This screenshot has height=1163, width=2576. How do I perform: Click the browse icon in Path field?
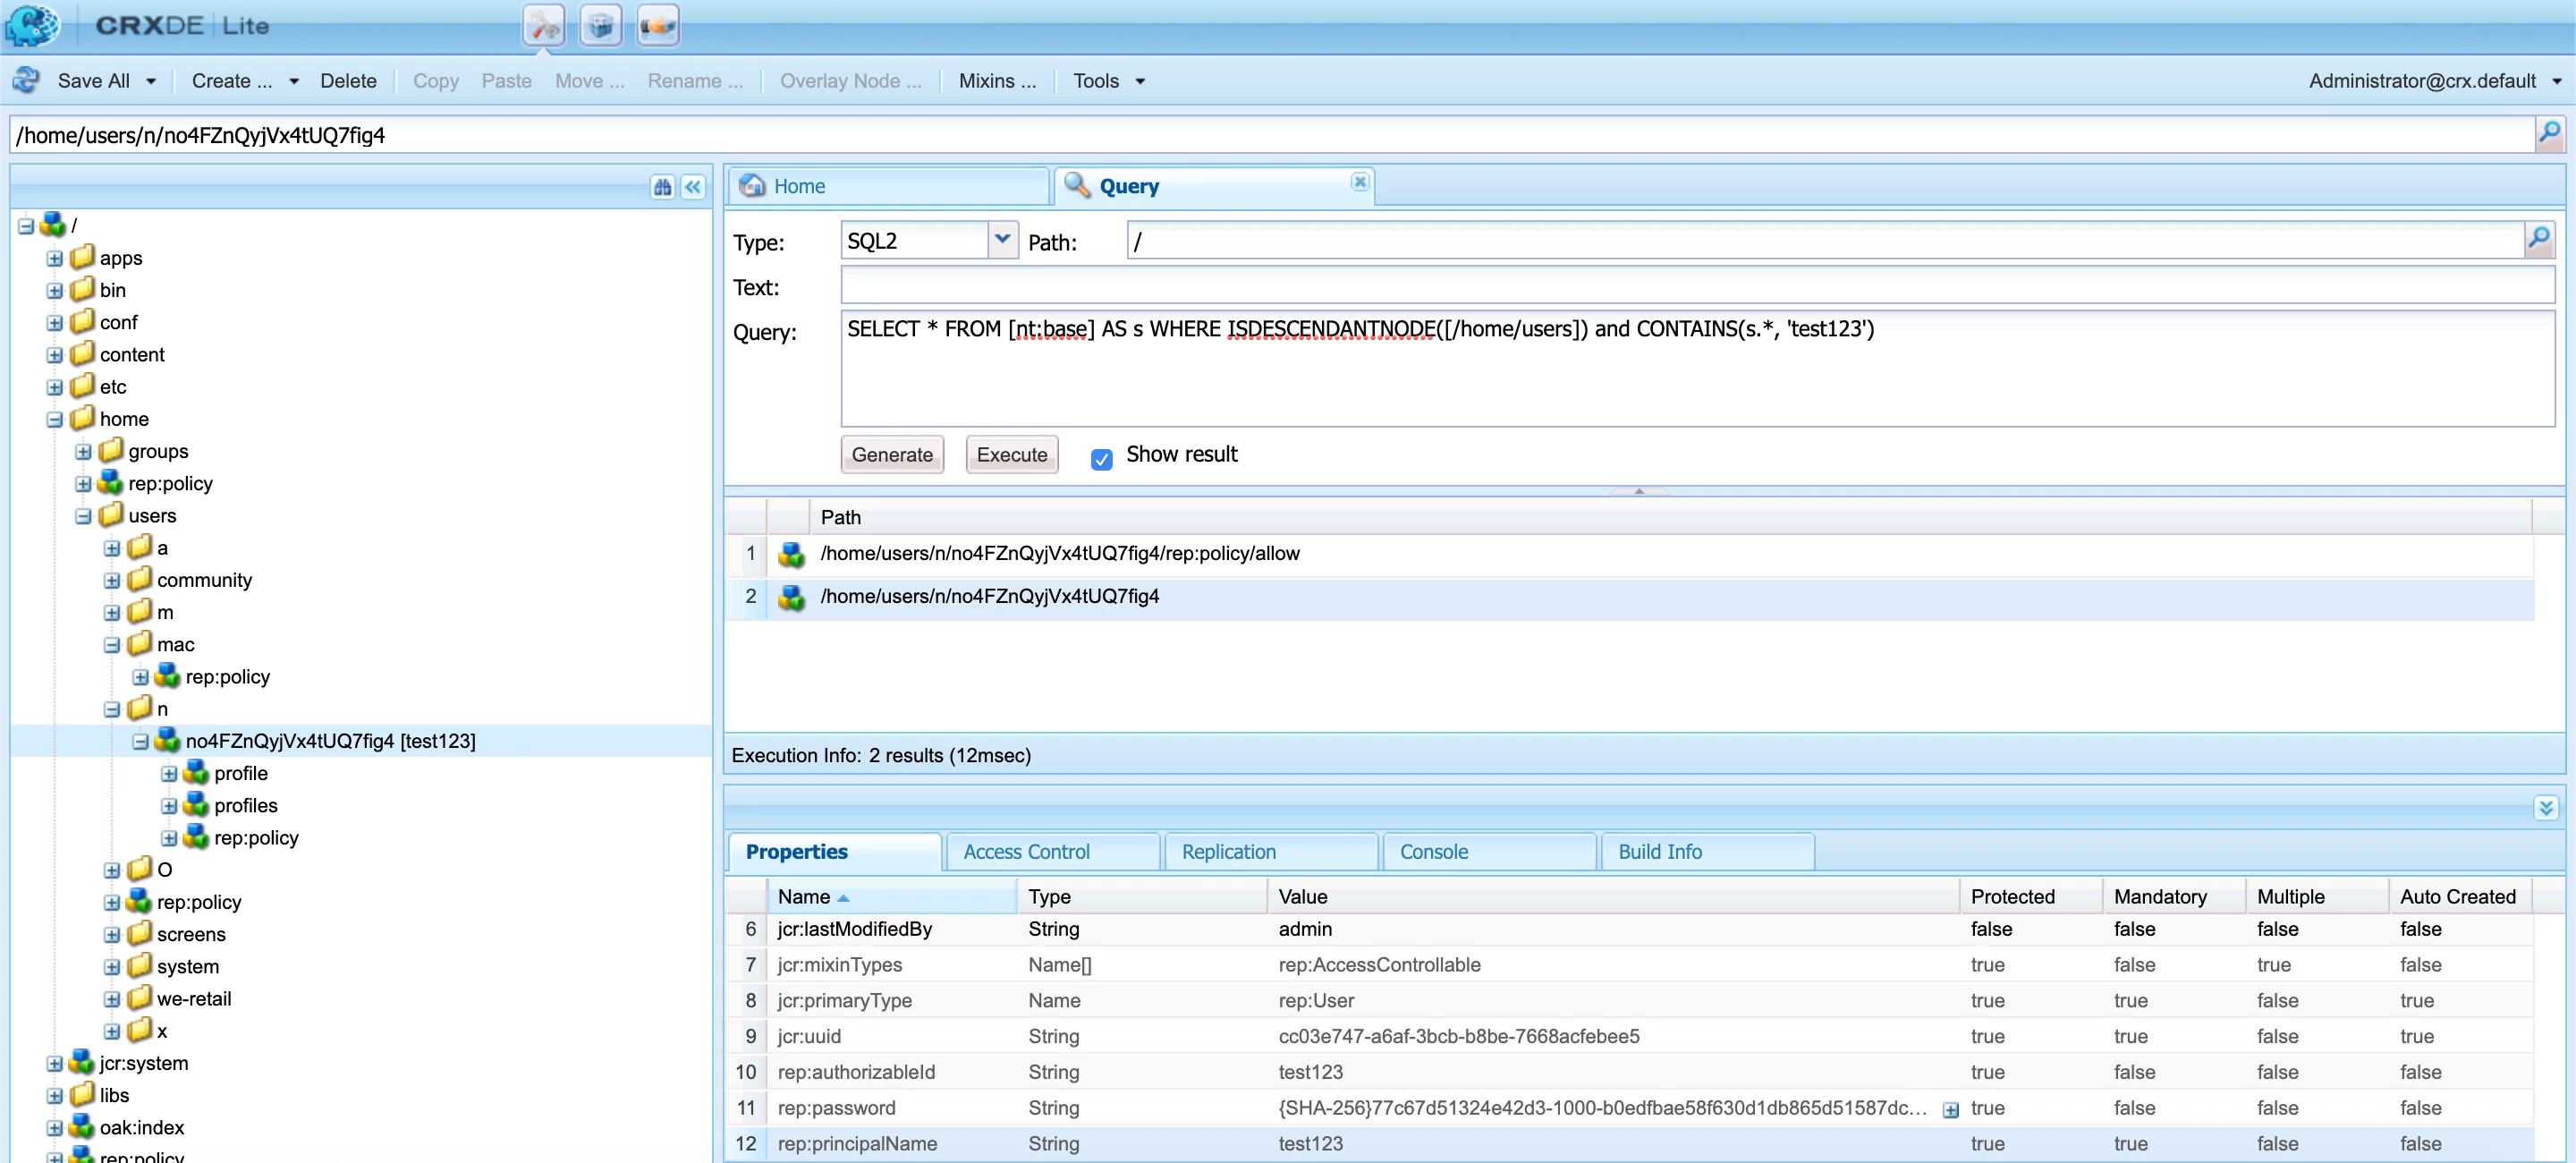[2538, 240]
